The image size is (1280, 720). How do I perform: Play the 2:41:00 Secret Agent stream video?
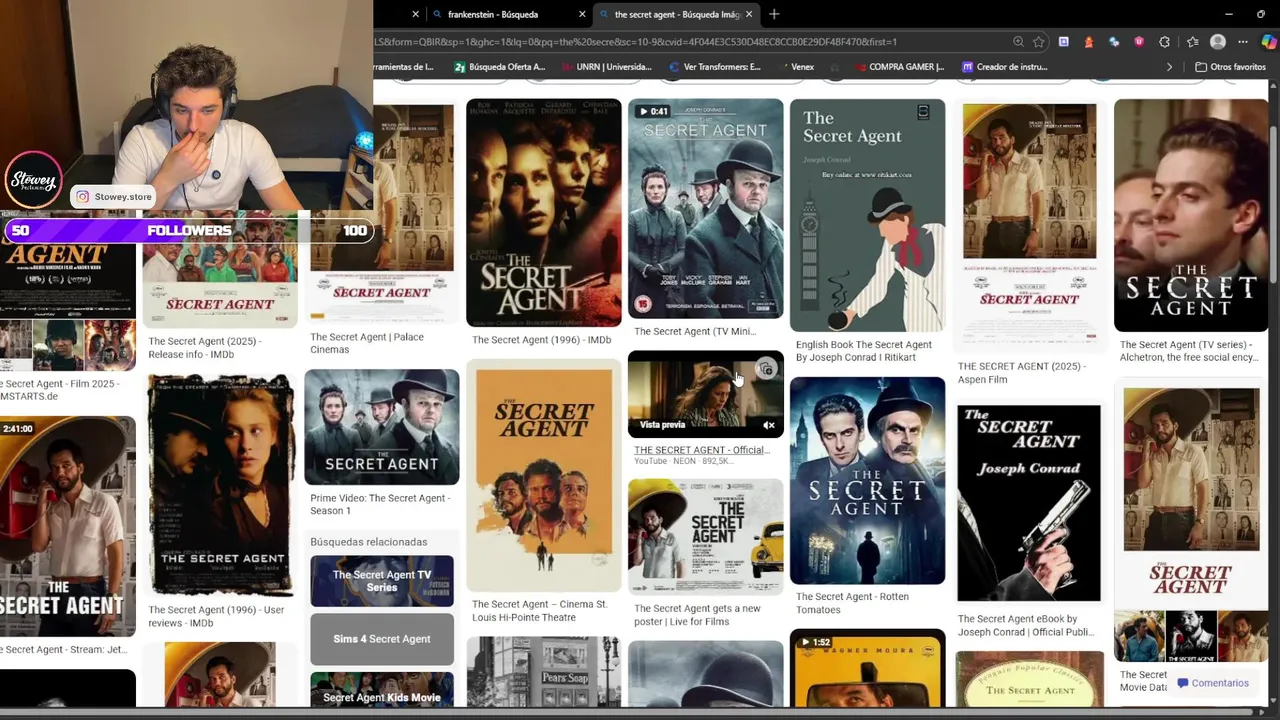pyautogui.click(x=67, y=526)
